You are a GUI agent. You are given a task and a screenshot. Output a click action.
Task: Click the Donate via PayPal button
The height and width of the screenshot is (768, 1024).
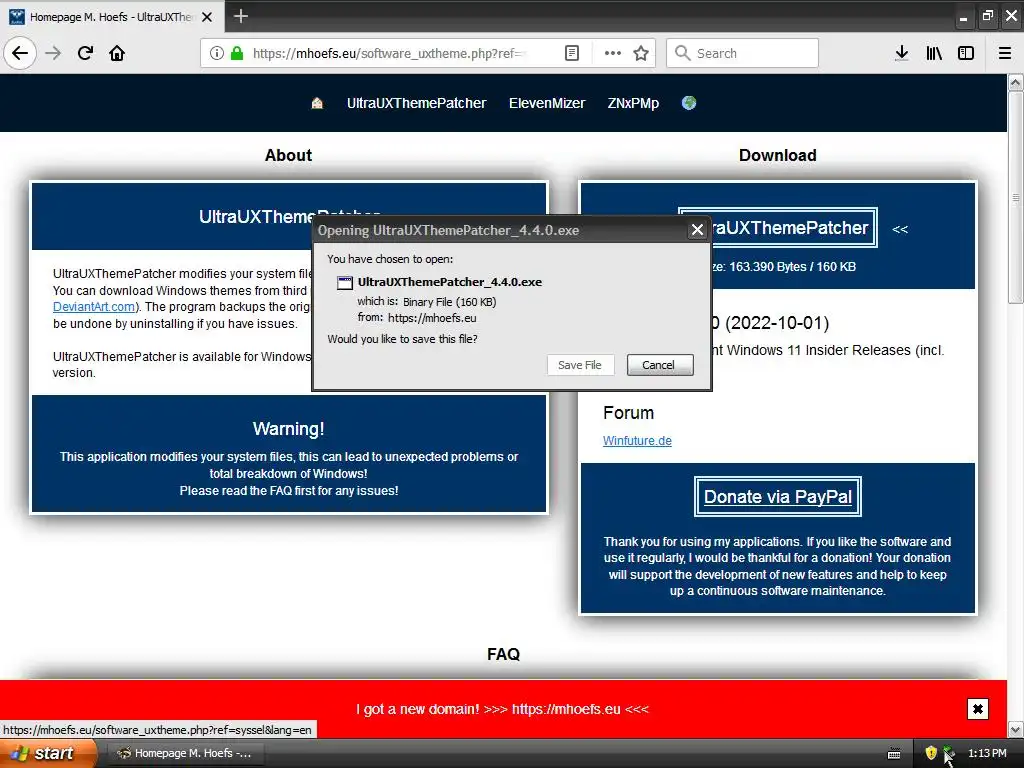click(778, 496)
